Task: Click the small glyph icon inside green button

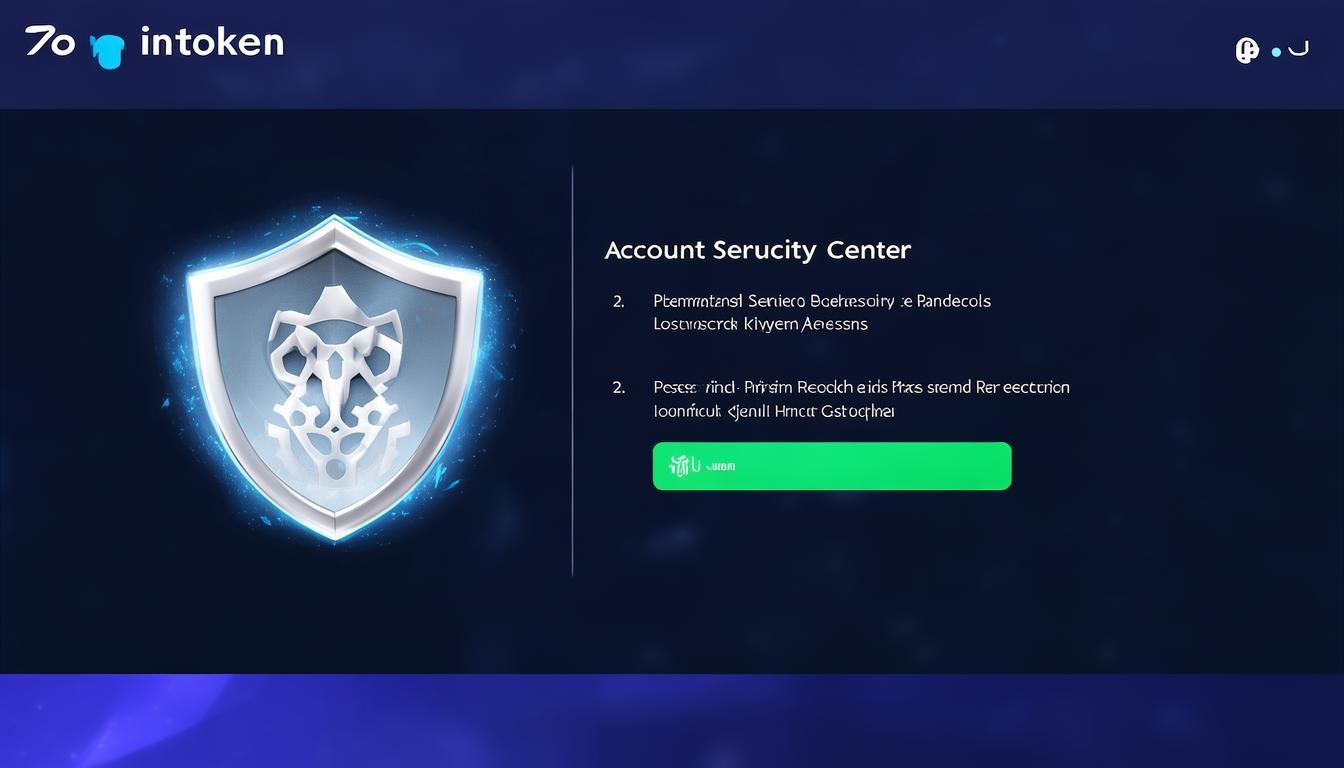Action: coord(685,465)
